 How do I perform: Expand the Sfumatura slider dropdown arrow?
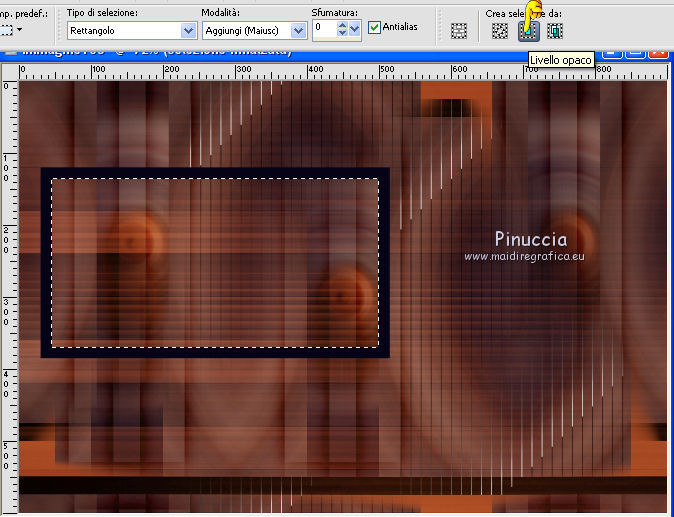(355, 29)
